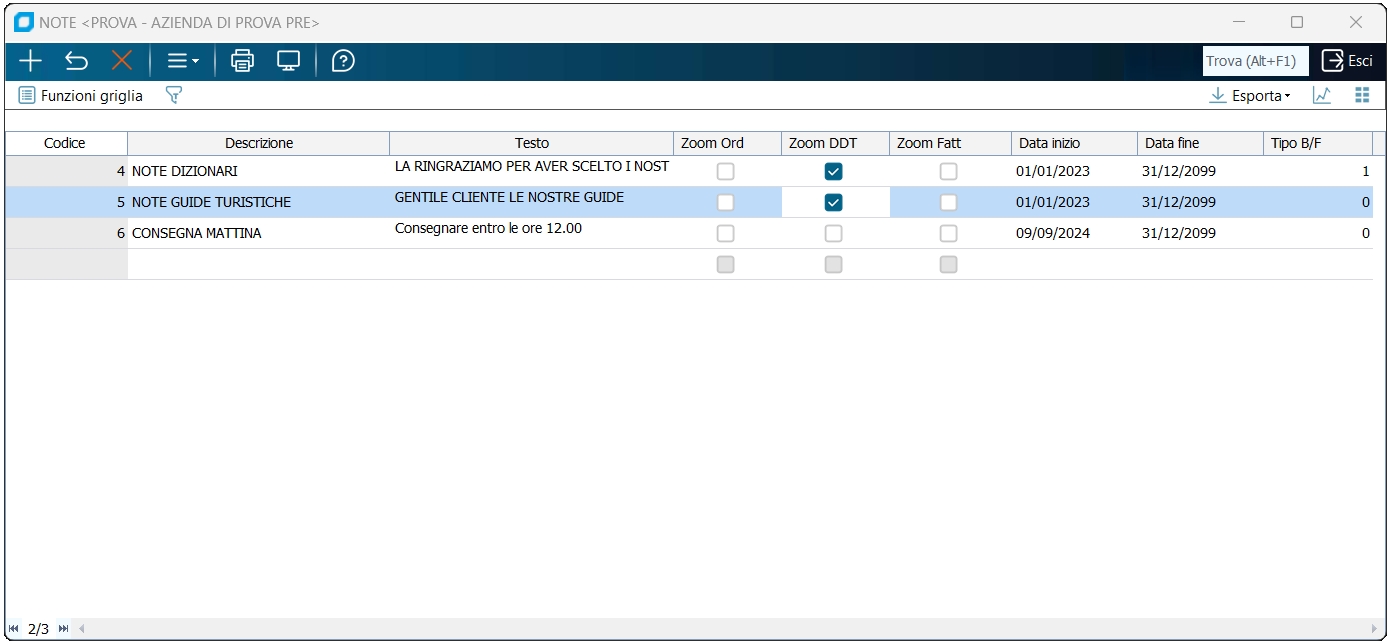Sort by Data inizio column header
The height and width of the screenshot is (644, 1390).
click(x=1074, y=143)
